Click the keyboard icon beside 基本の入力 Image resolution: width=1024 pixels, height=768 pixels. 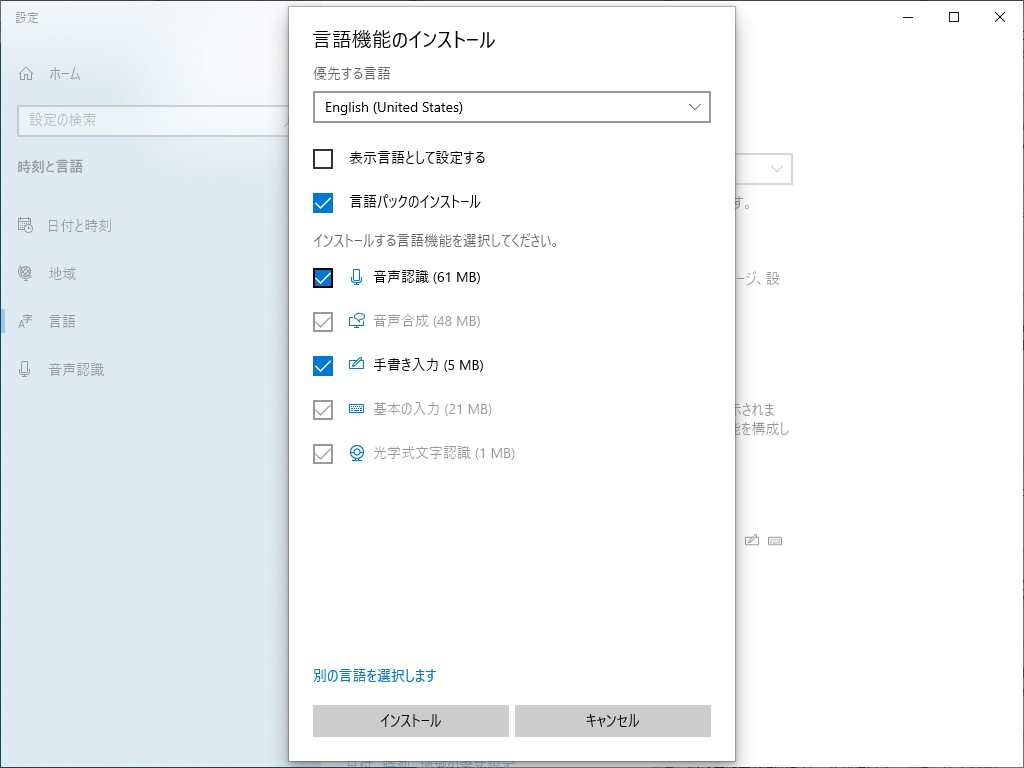click(356, 409)
